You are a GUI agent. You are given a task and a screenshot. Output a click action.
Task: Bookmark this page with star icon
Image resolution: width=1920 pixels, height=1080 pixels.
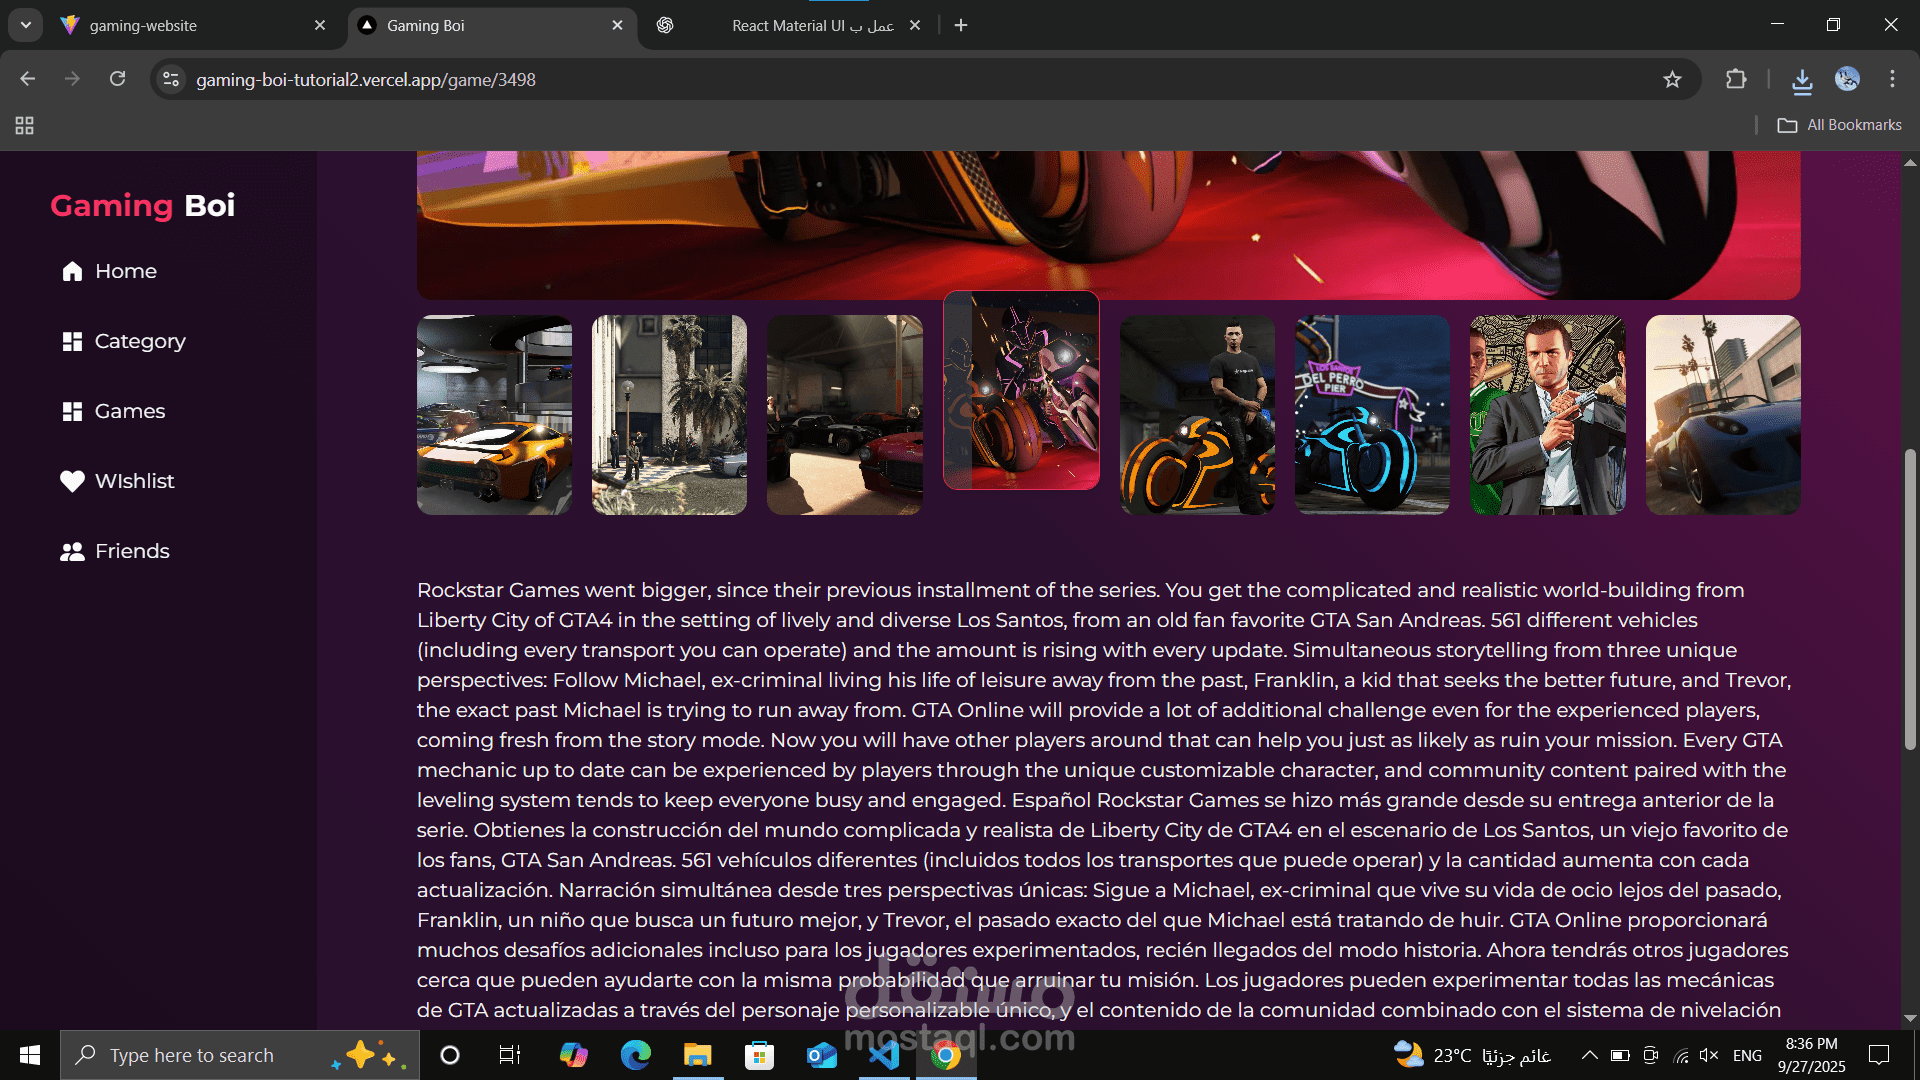pyautogui.click(x=1672, y=79)
